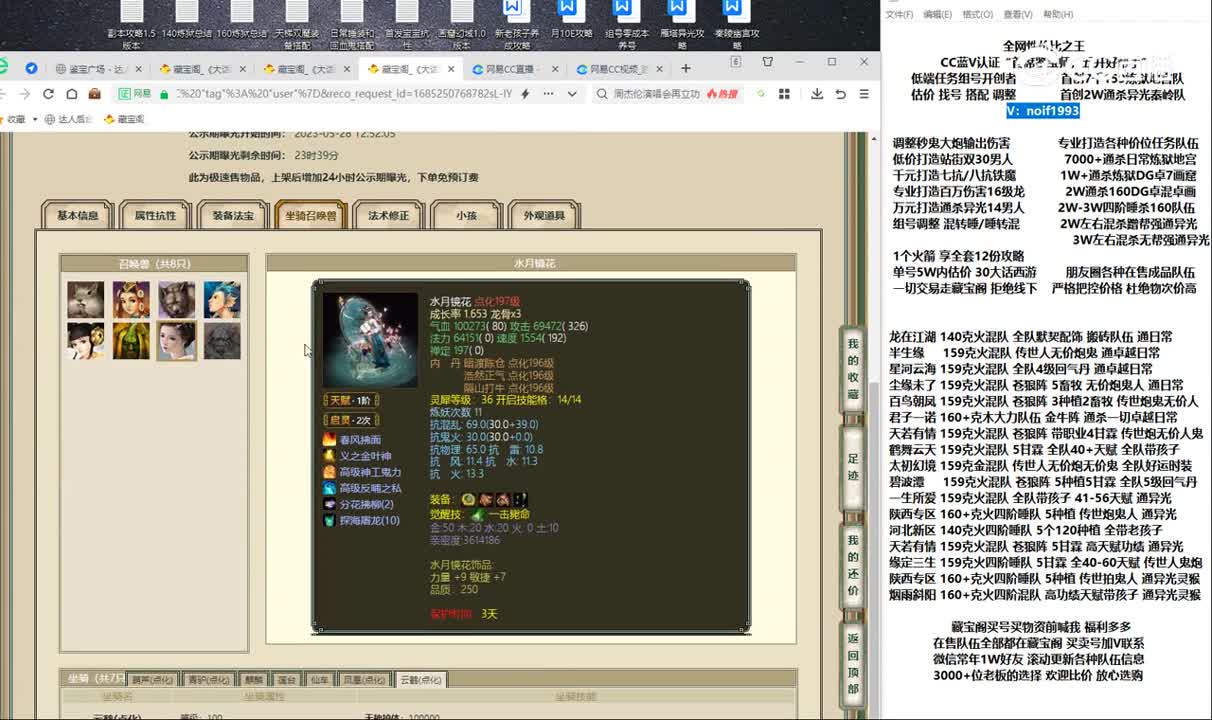The image size is (1212, 720).
Task: Open the 帮助(H) menu in Notepad
Action: [1058, 14]
